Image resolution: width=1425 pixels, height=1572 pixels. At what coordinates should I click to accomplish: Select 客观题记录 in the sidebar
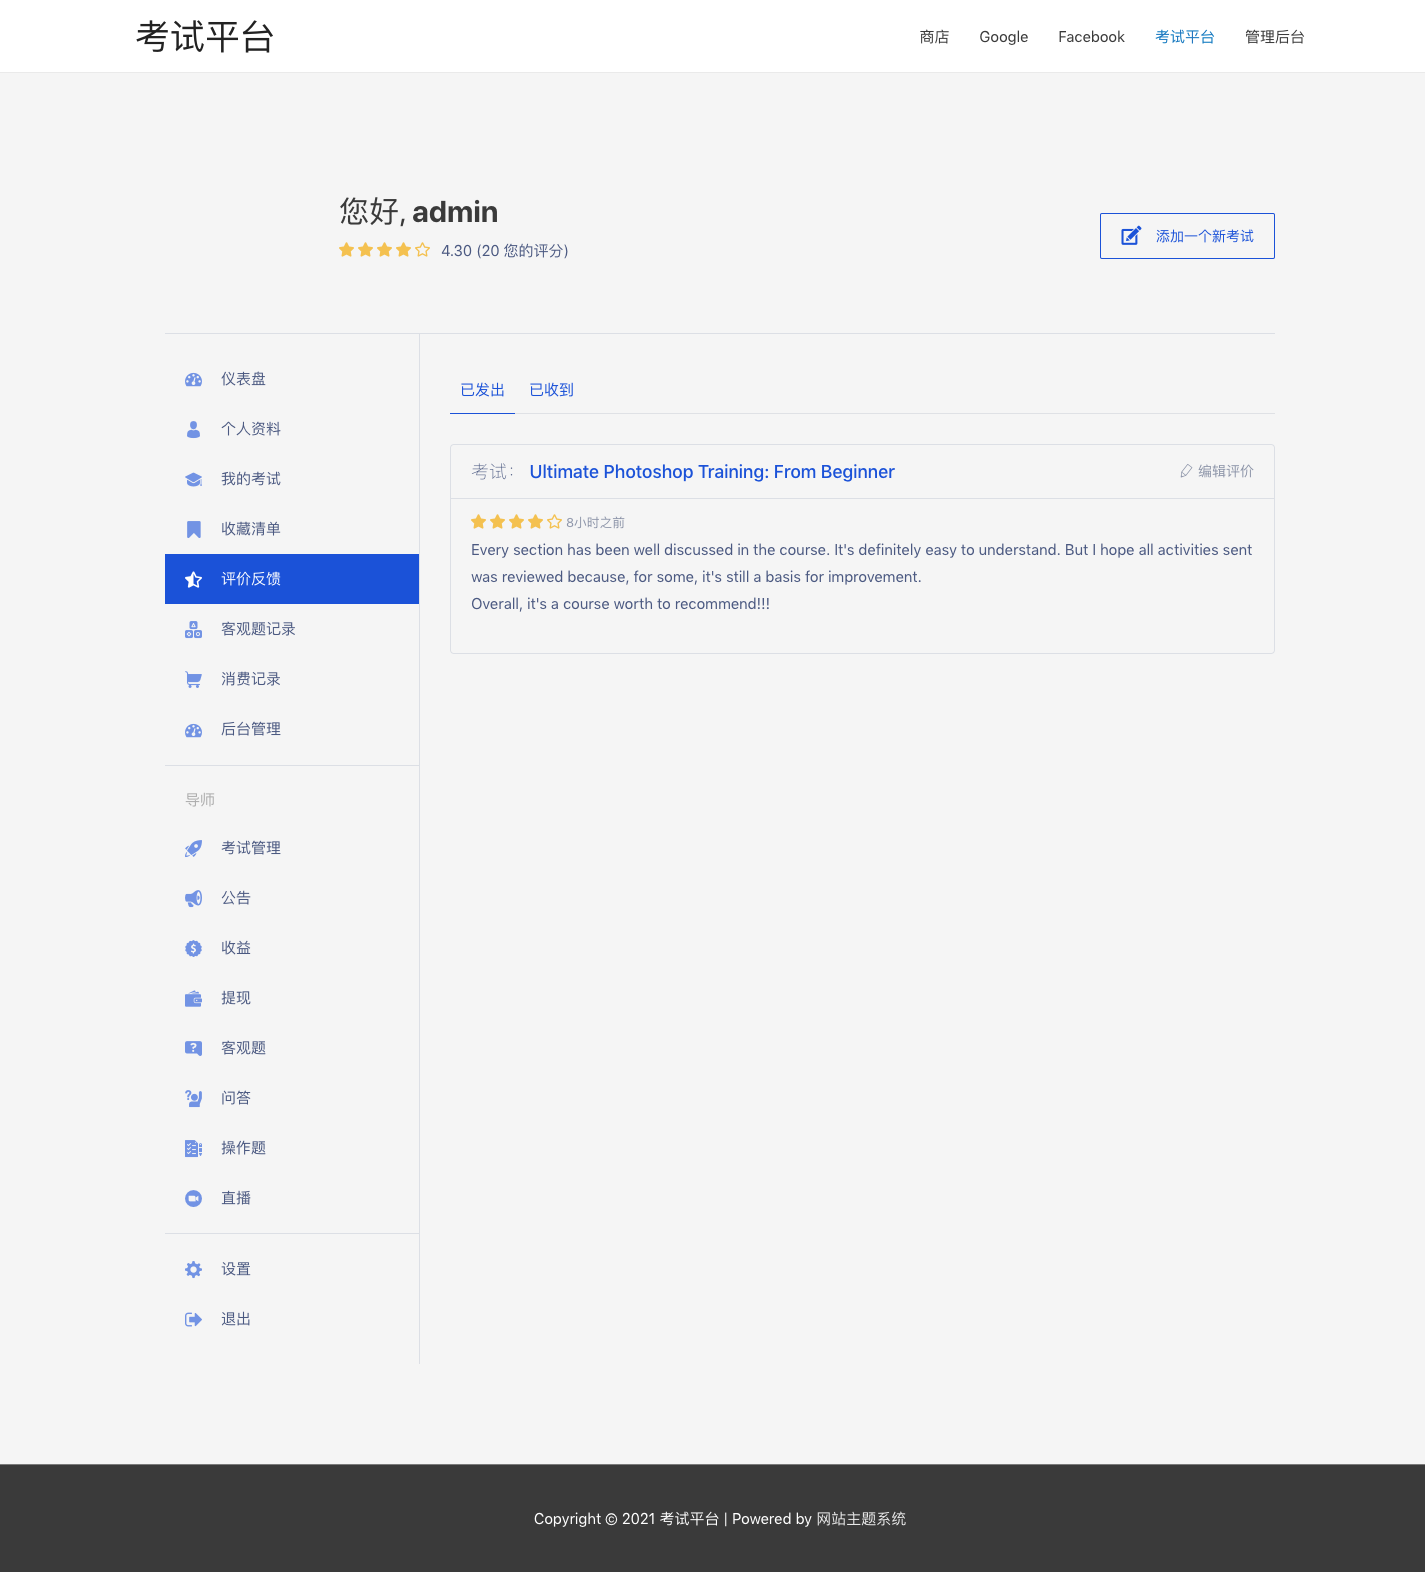pos(292,629)
